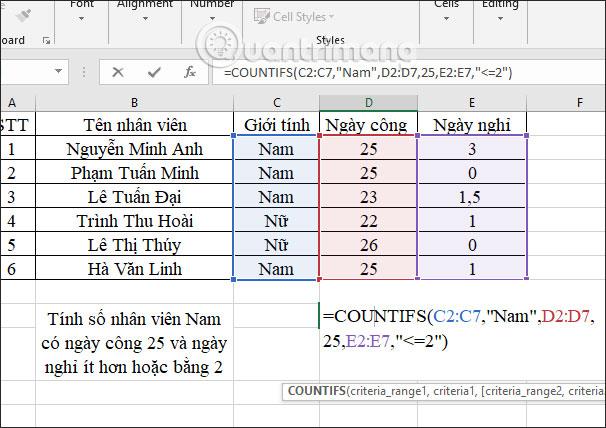
Task: Click criteria1 in the function tooltip
Action: pyautogui.click(x=453, y=391)
